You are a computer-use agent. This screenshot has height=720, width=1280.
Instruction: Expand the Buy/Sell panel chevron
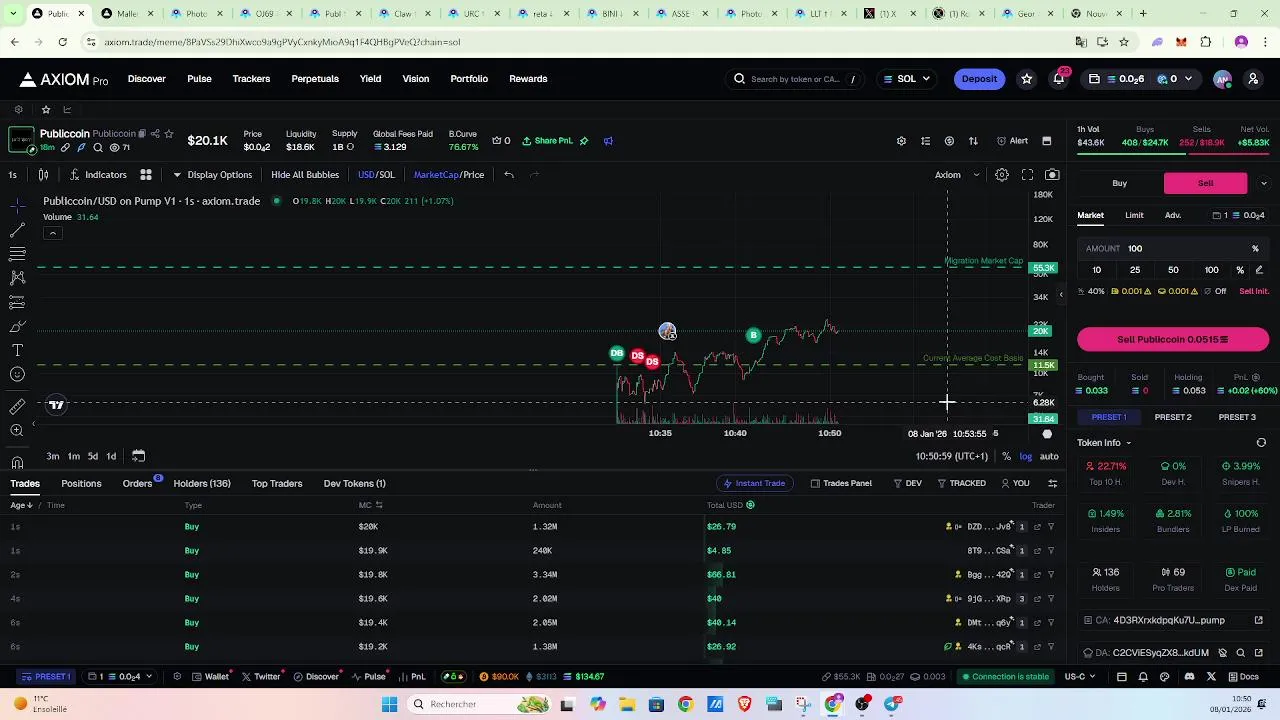(1263, 183)
